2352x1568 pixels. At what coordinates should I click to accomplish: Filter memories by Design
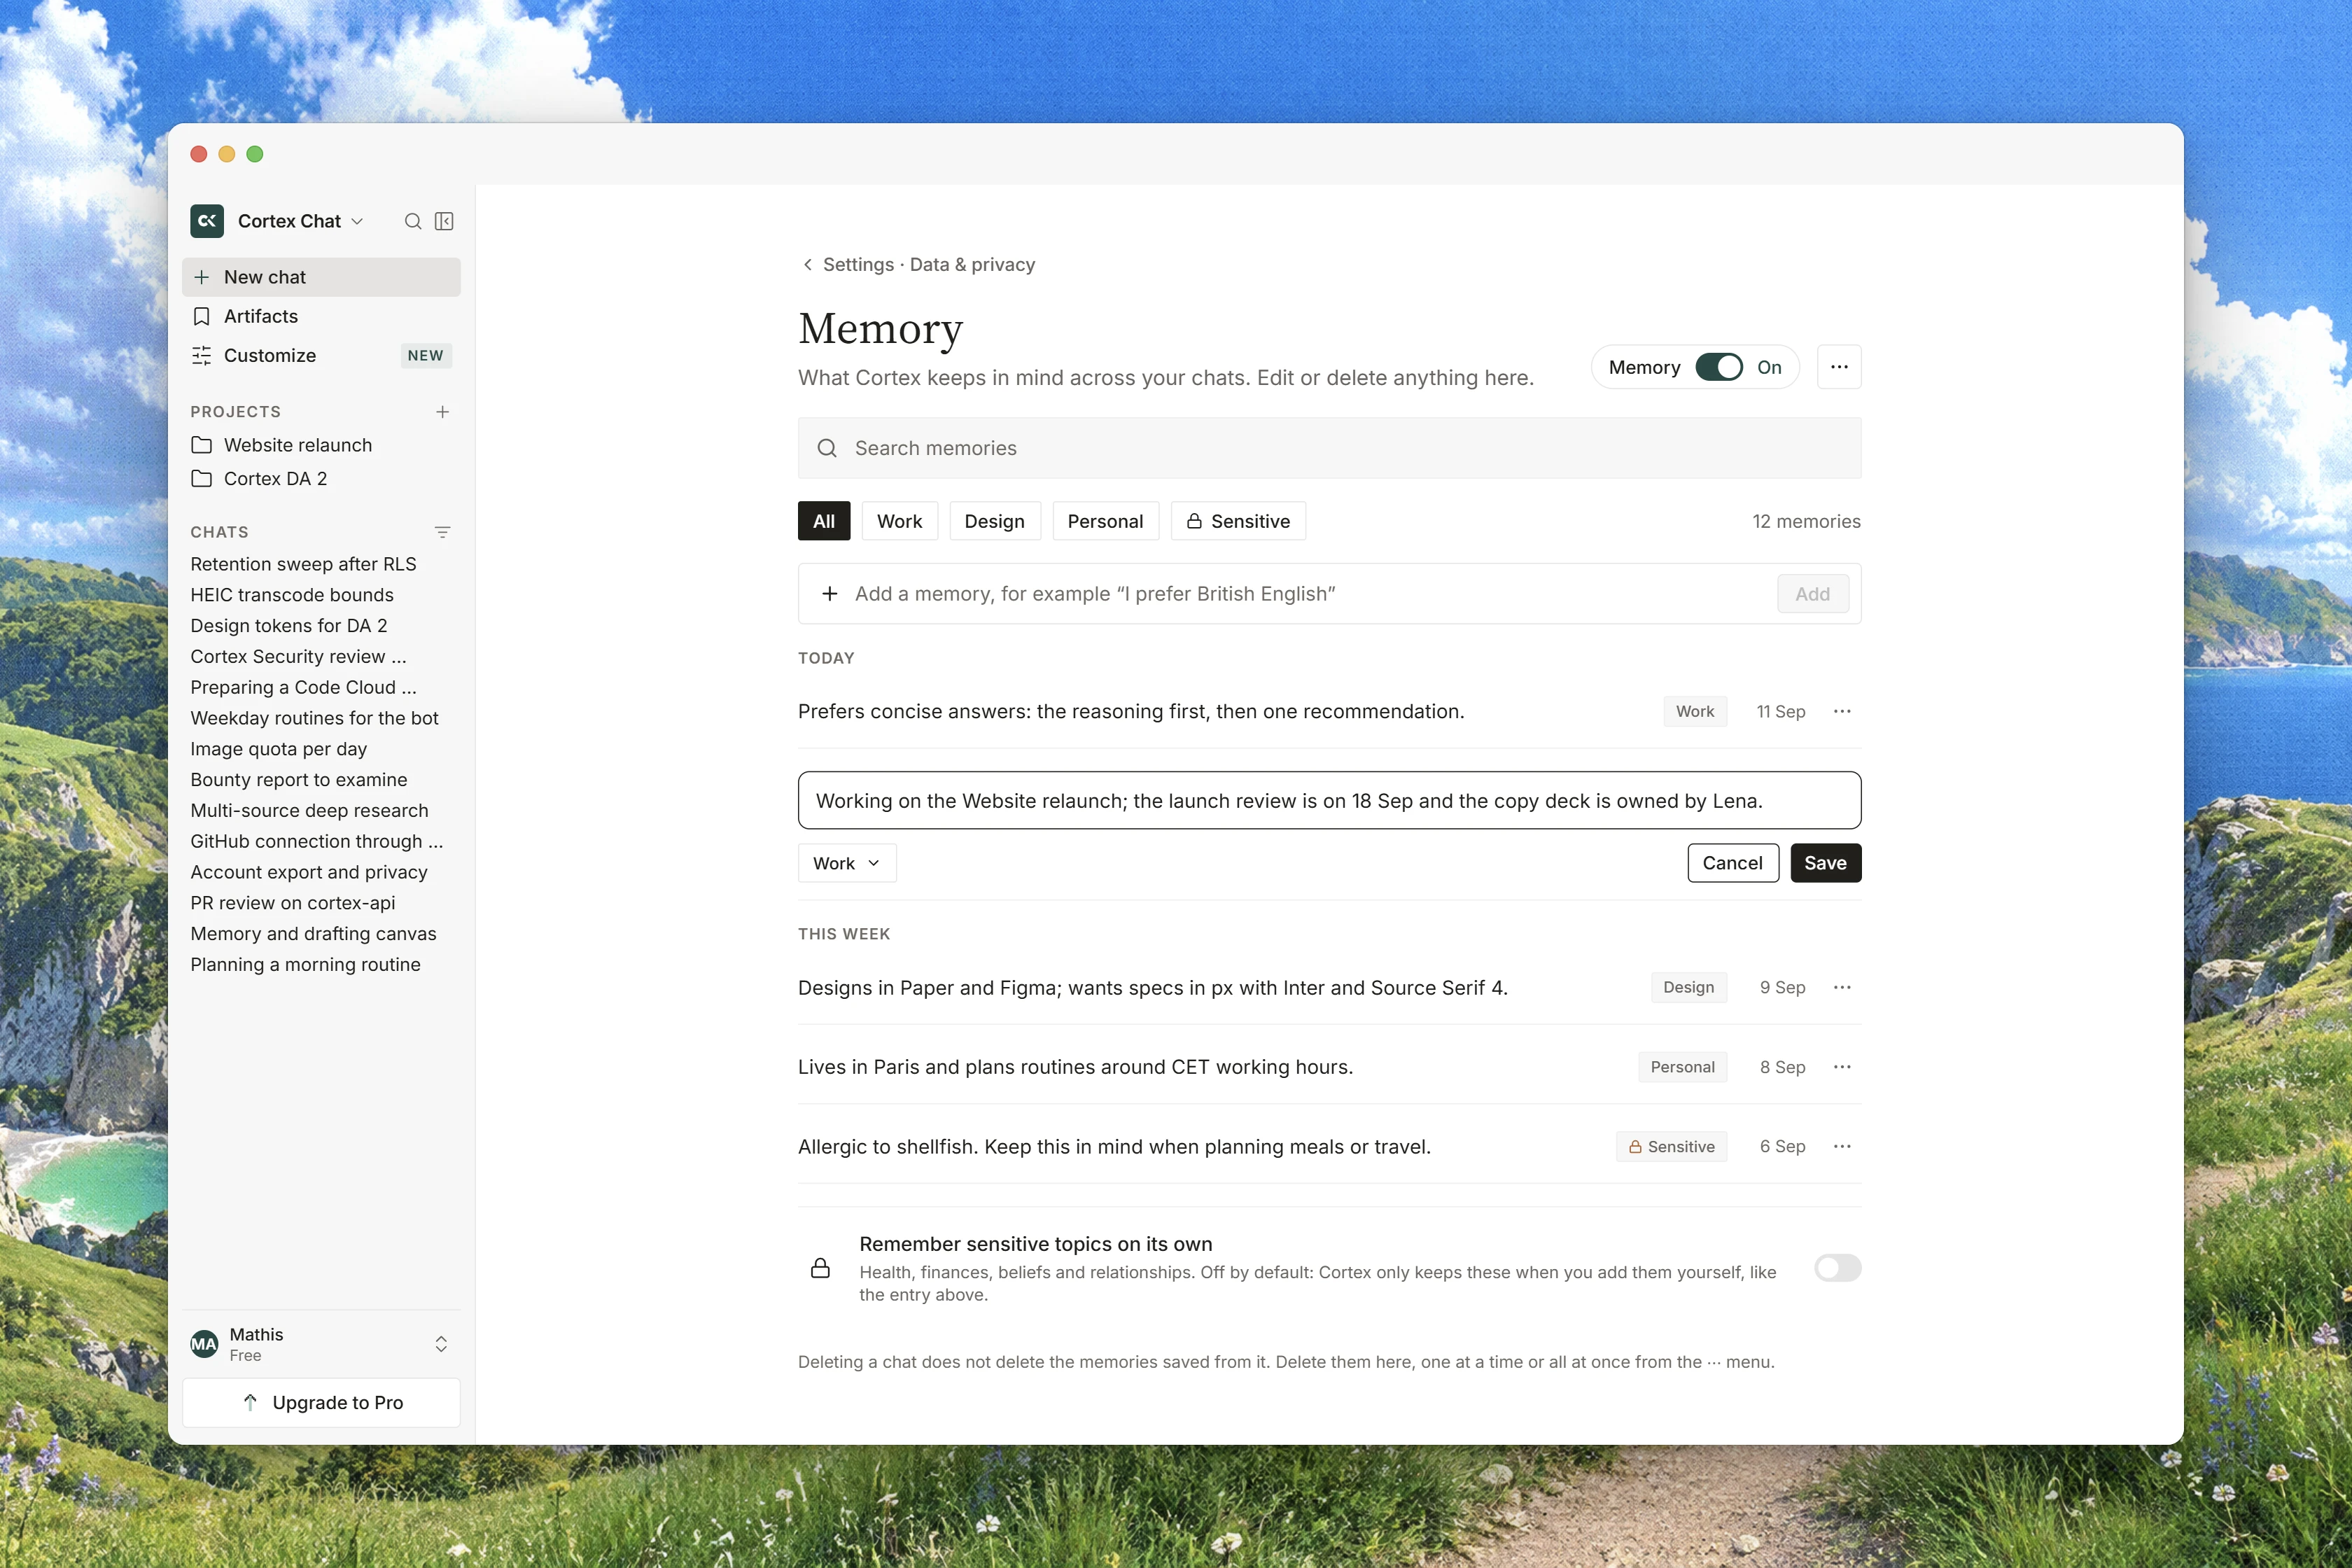[994, 521]
